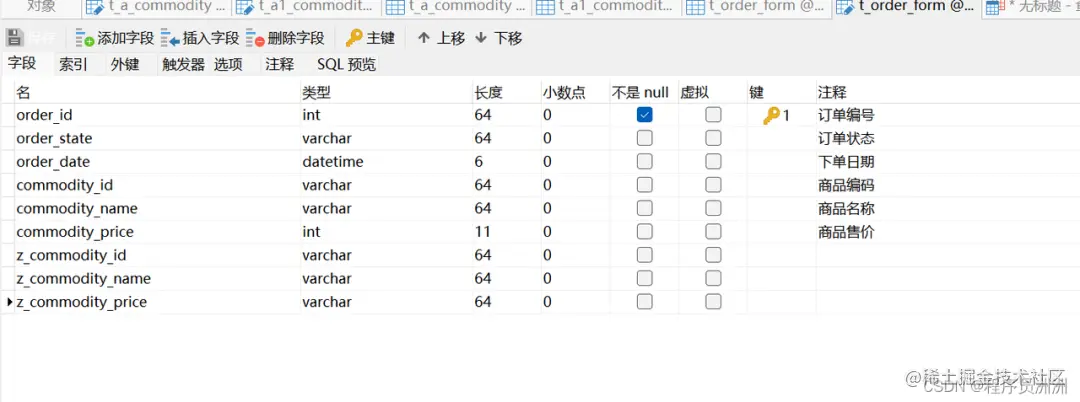Click the 插入字段 insert field button
The height and width of the screenshot is (402, 1080).
tap(200, 38)
